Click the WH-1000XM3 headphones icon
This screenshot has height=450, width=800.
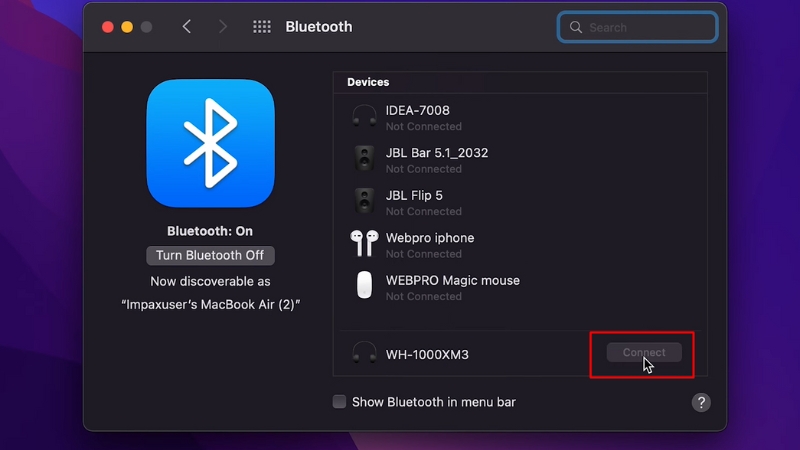364,353
